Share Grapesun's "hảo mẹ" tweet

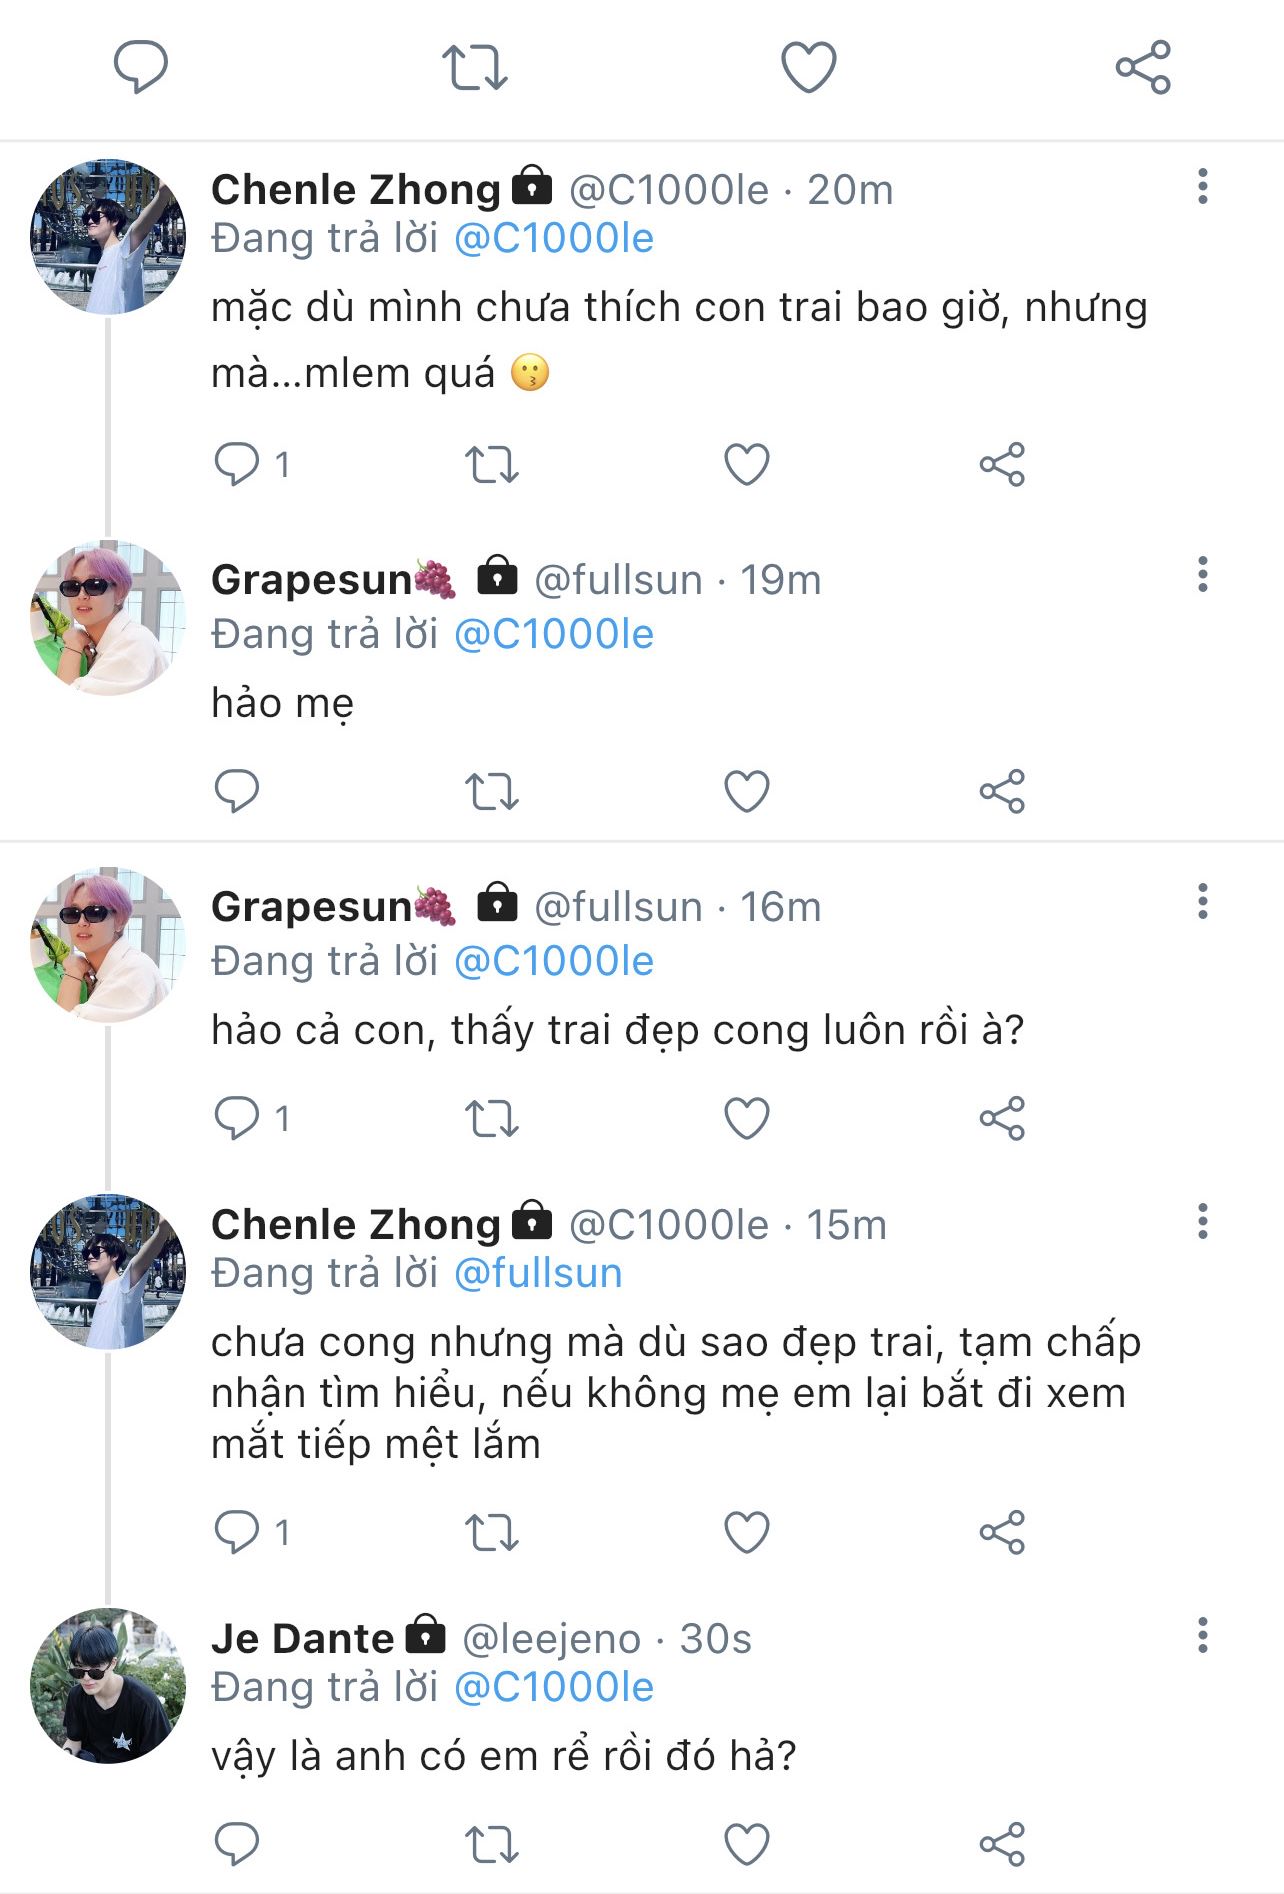pyautogui.click(x=1002, y=791)
